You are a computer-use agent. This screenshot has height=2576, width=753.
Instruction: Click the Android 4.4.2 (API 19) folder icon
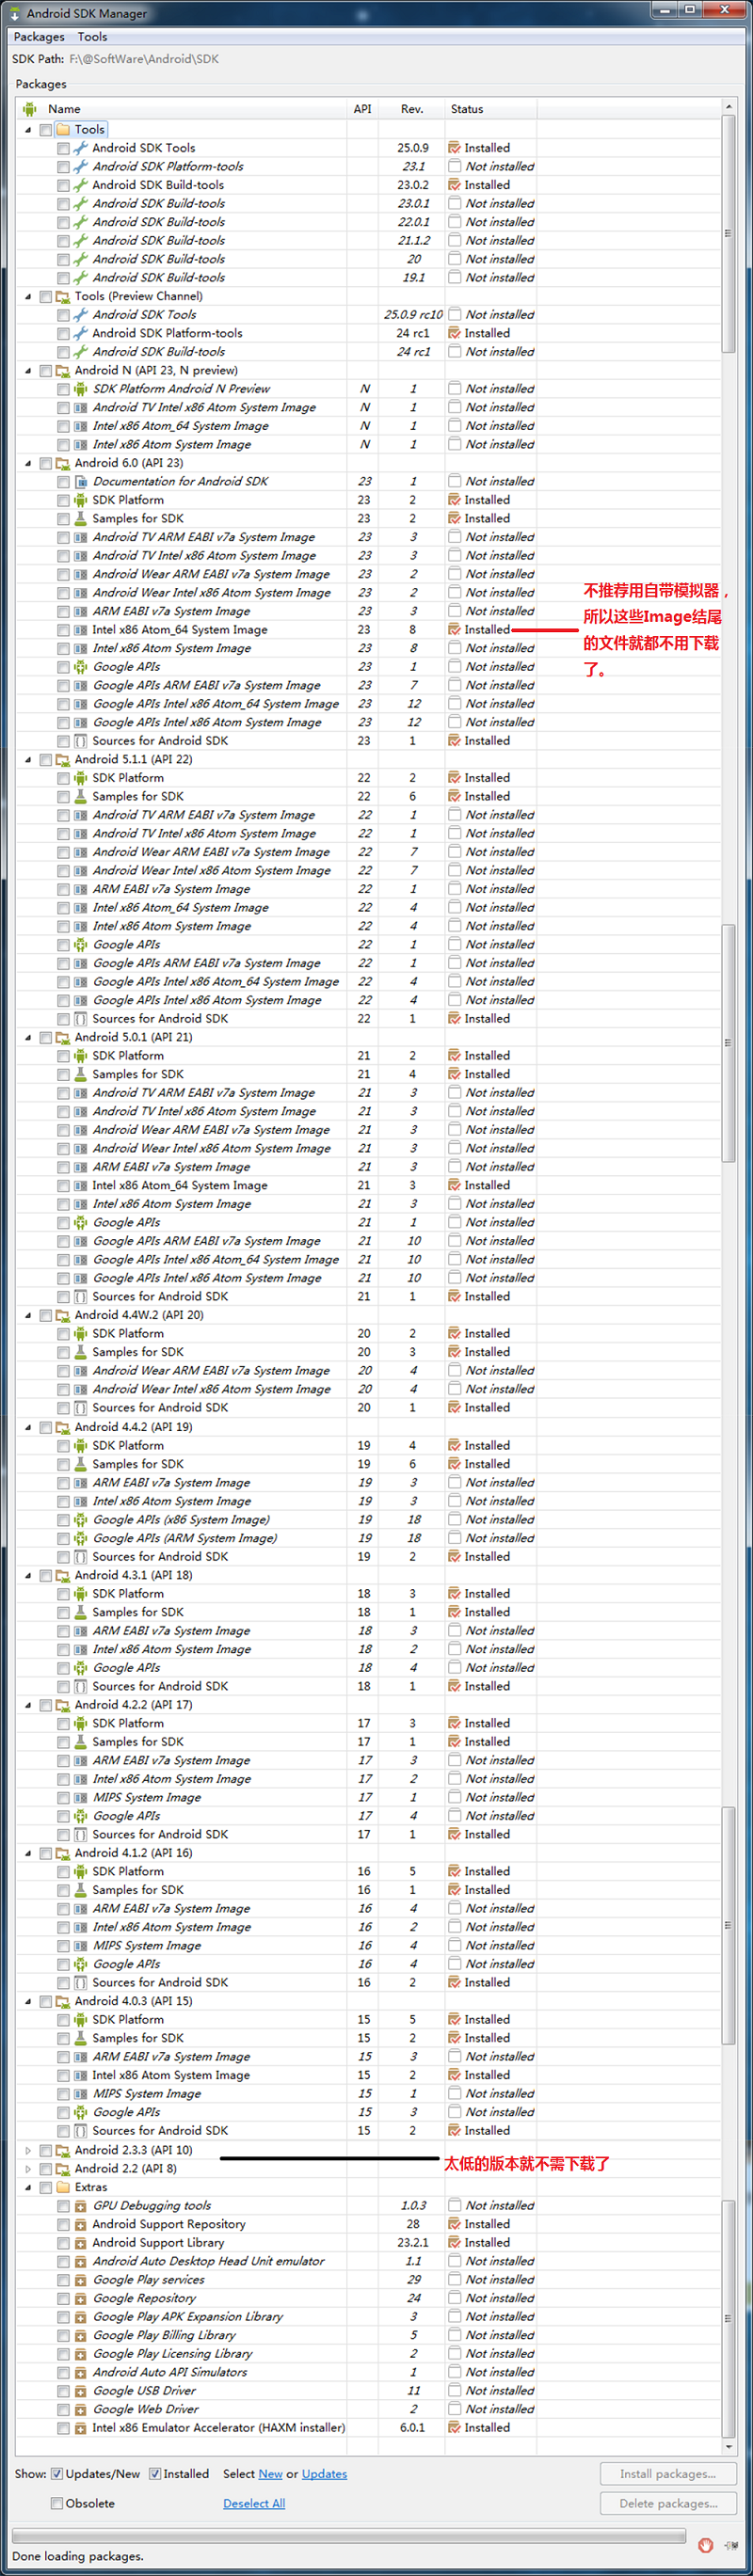[x=63, y=1427]
